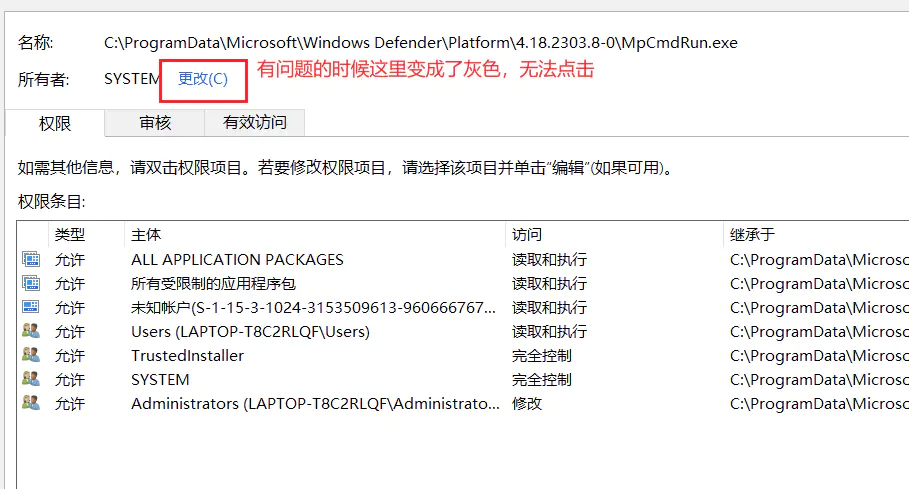The image size is (909, 489).
Task: Click the SYSTEM entry group icon
Action: point(31,379)
